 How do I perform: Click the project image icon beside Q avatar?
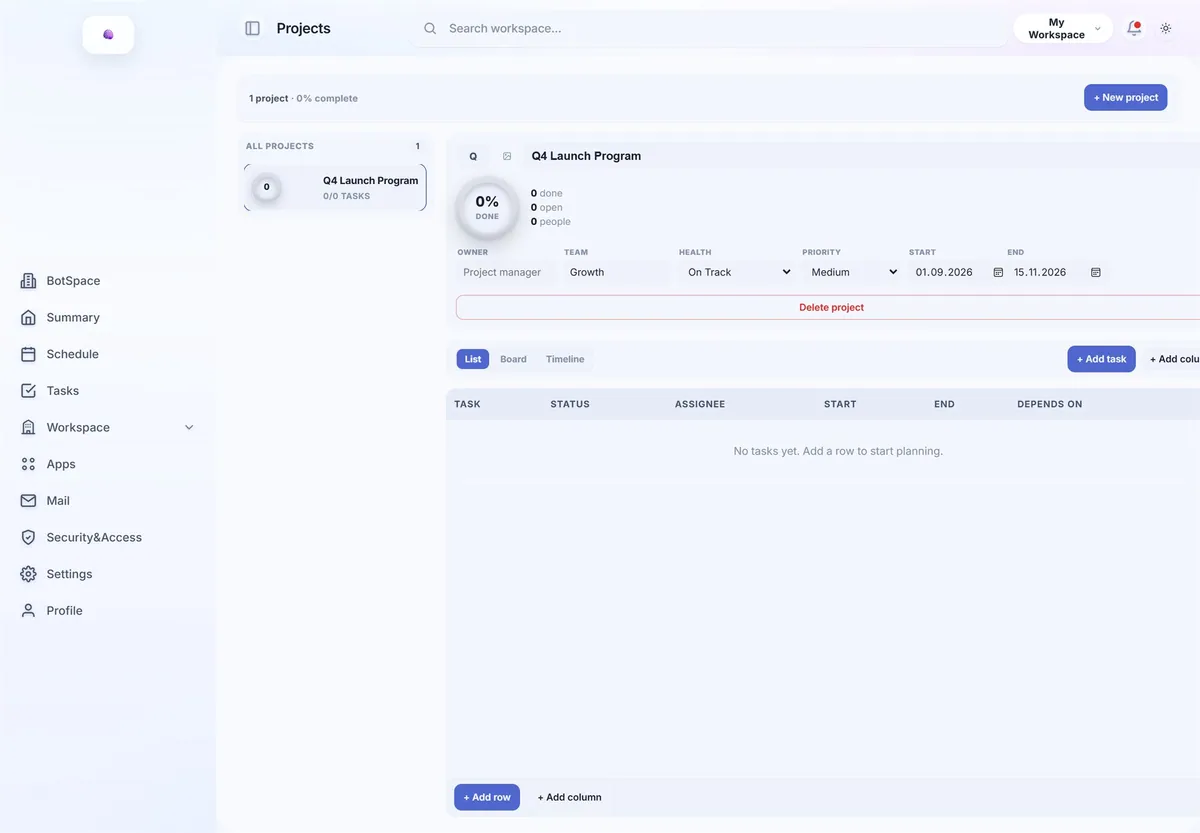[x=507, y=156]
